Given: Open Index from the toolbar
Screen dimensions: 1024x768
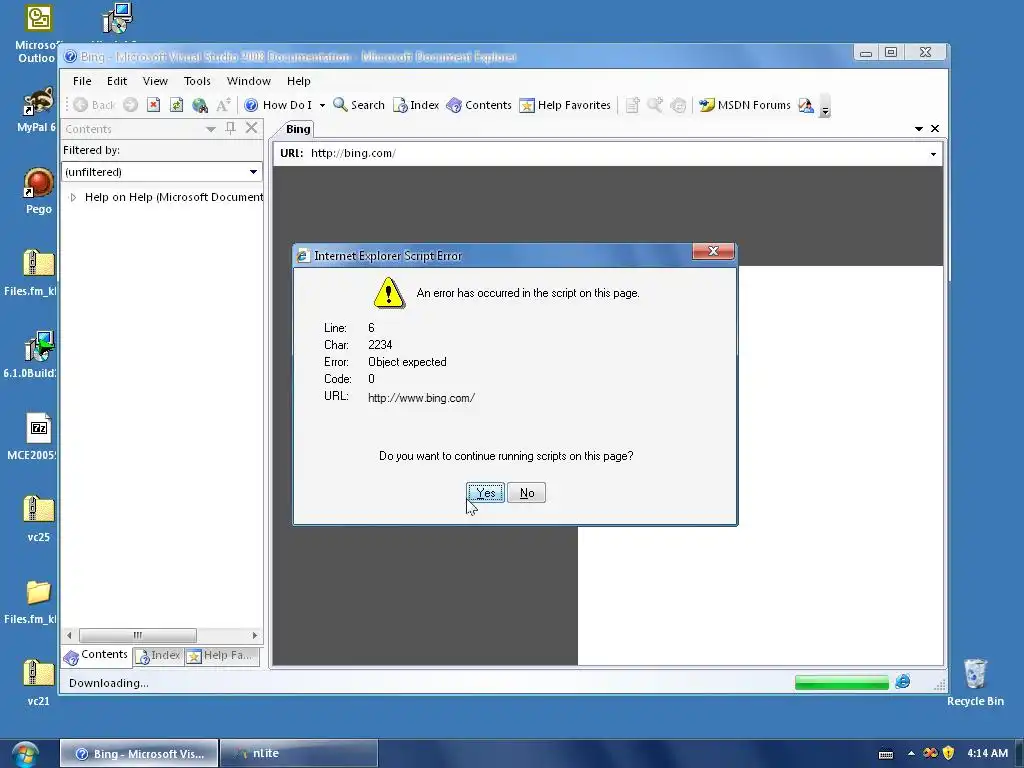Looking at the screenshot, I should point(415,105).
